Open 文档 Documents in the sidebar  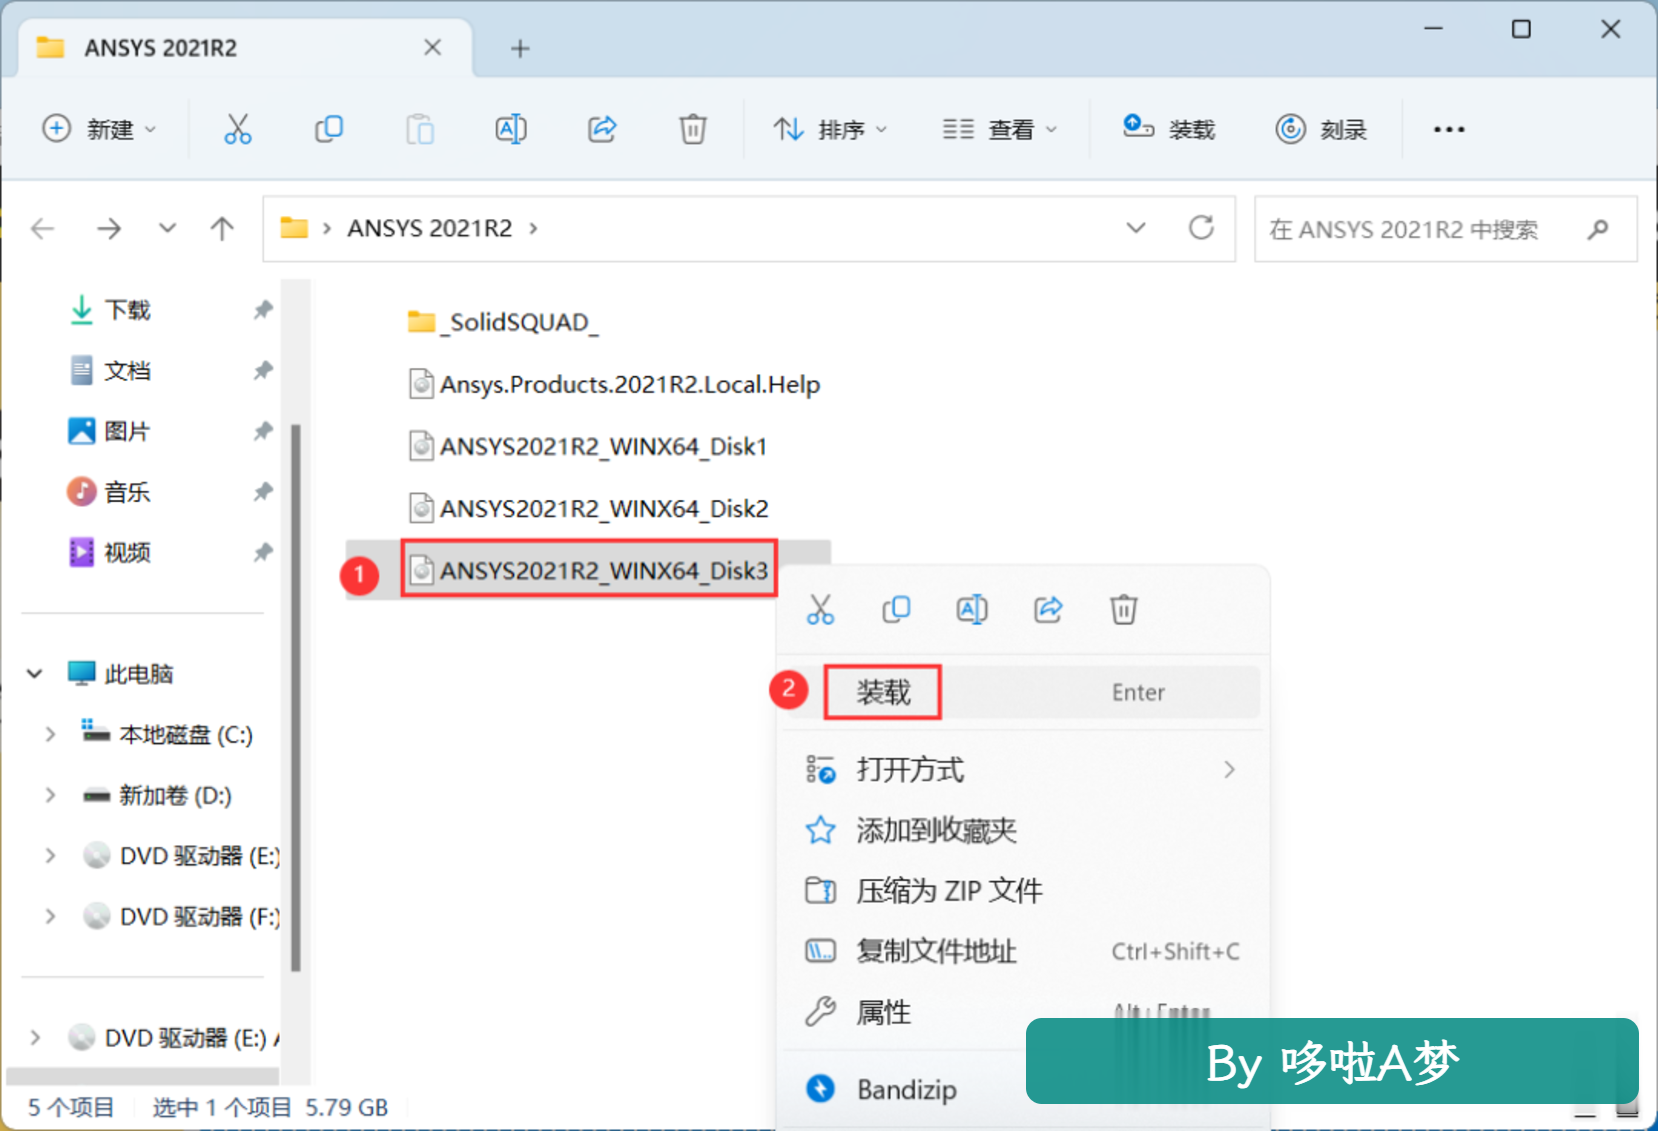coord(128,371)
